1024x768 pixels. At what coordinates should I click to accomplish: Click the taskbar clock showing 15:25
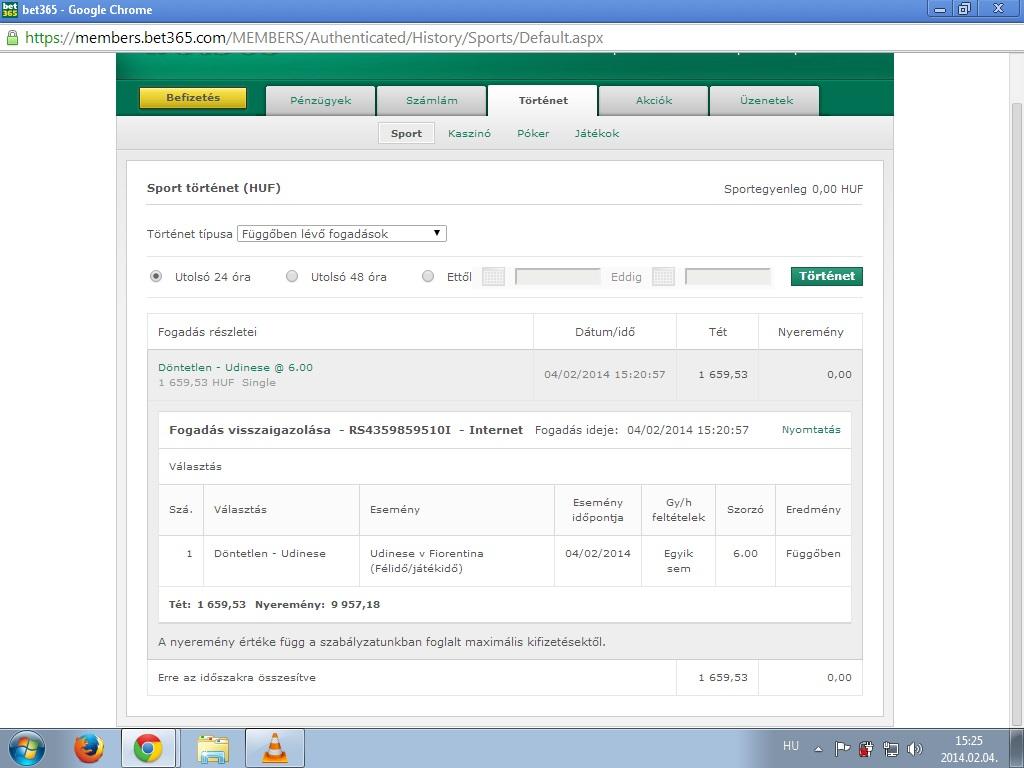pos(968,748)
